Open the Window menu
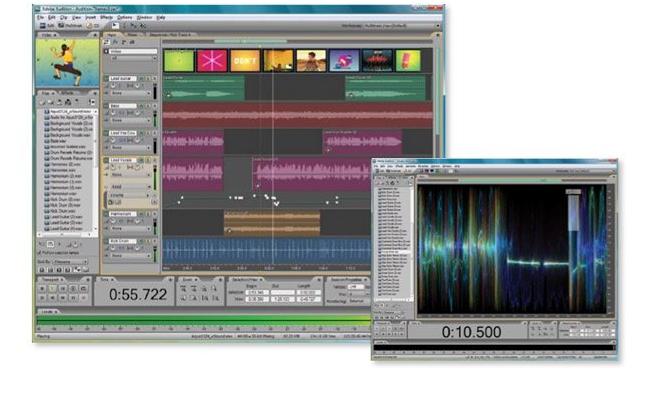The width and height of the screenshot is (654, 400). tap(144, 18)
